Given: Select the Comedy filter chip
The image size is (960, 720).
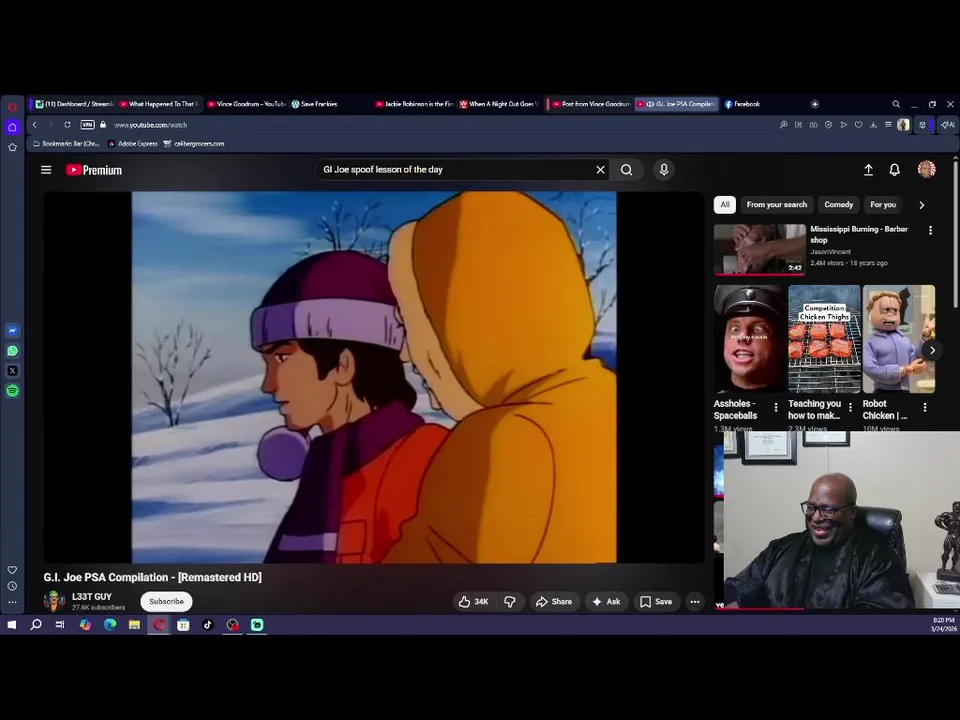Looking at the screenshot, I should [838, 204].
